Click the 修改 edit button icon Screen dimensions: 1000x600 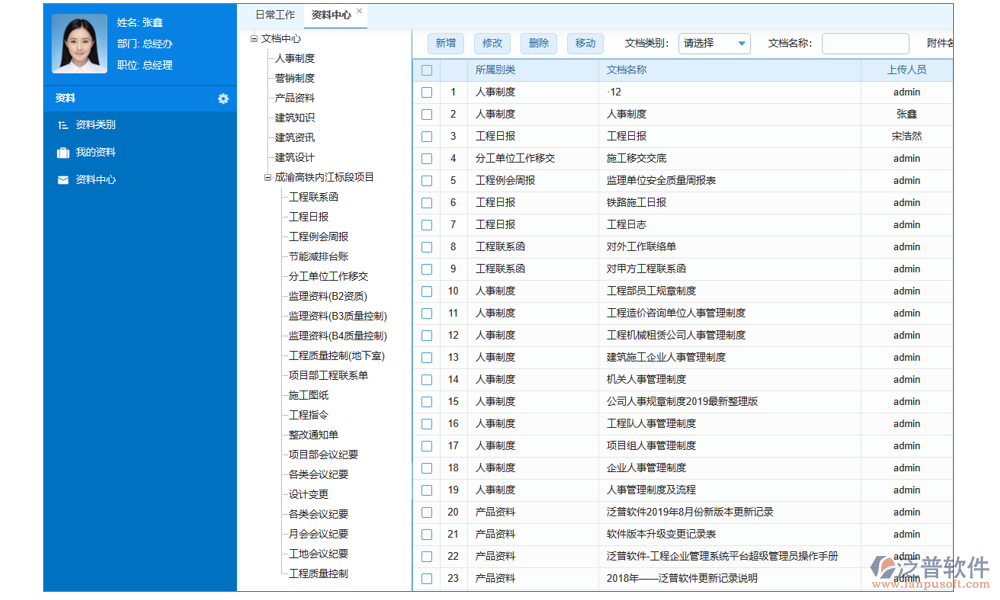(491, 43)
